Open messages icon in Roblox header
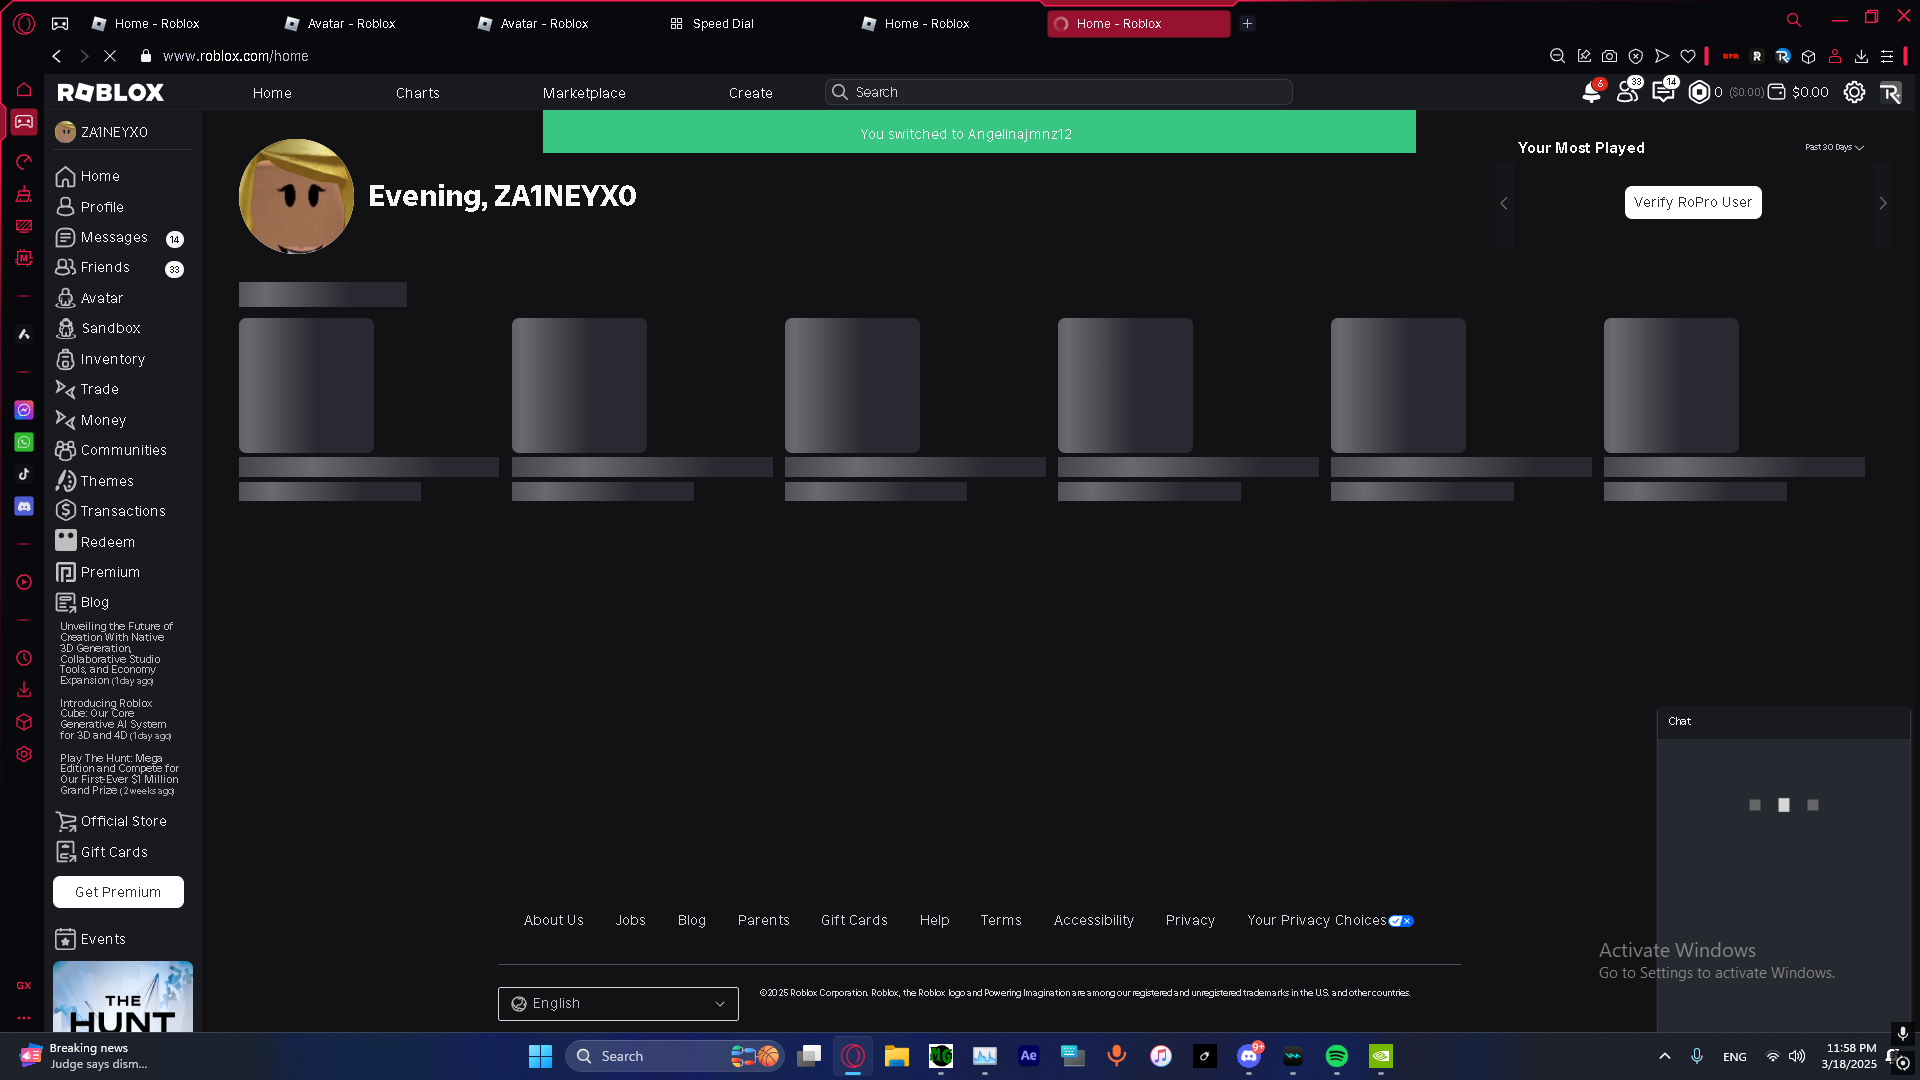 tap(1663, 93)
